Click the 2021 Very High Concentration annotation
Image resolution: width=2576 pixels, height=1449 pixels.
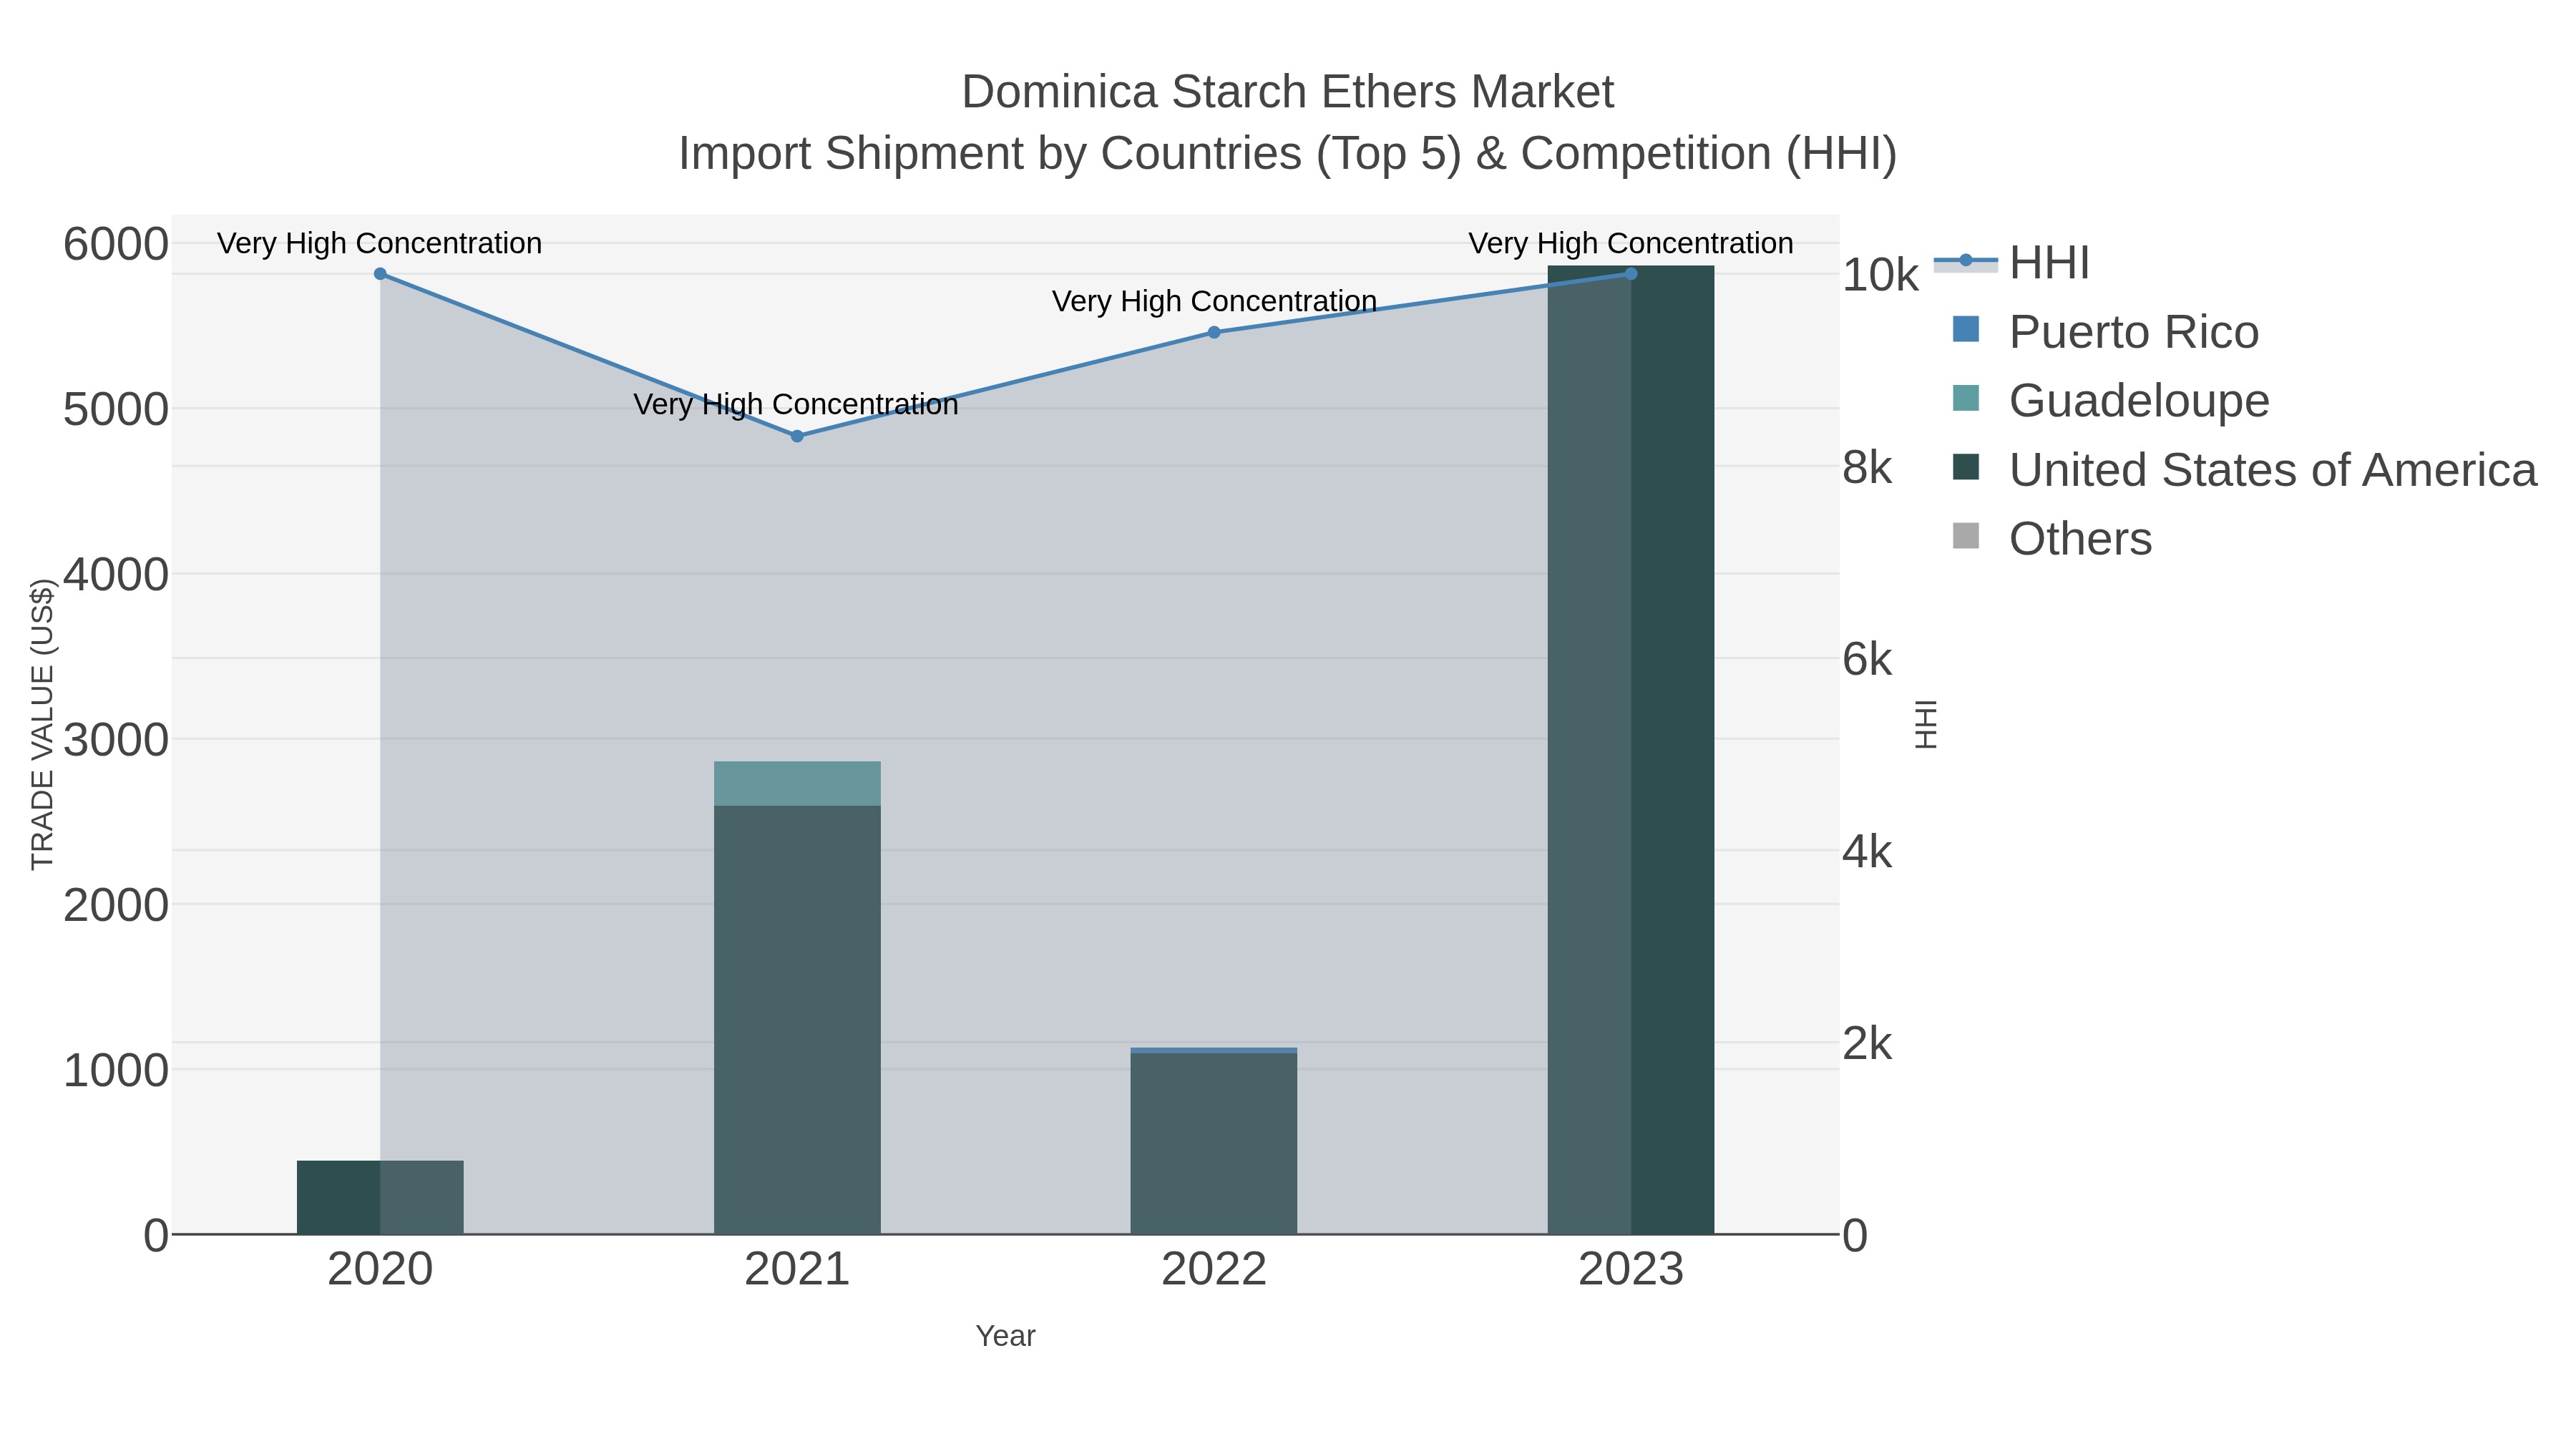click(796, 405)
